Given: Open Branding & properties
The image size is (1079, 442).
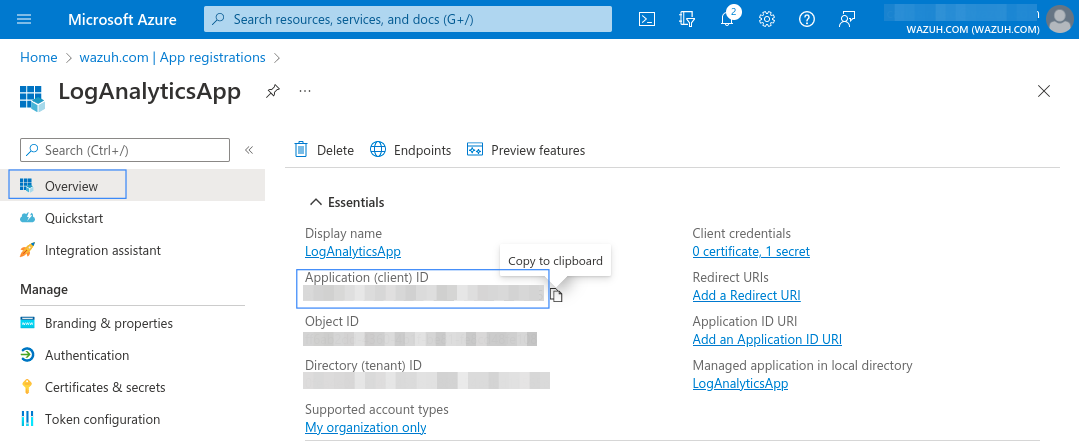Looking at the screenshot, I should coord(109,324).
